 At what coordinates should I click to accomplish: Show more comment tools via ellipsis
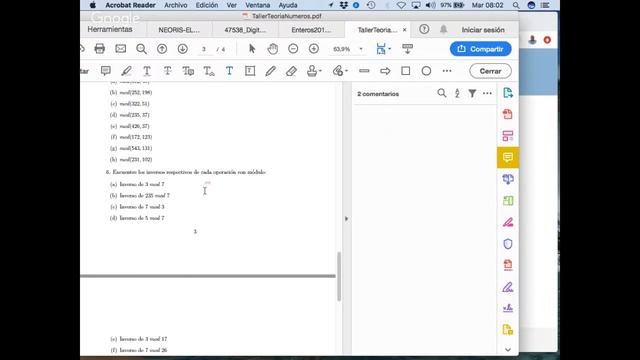pos(447,71)
